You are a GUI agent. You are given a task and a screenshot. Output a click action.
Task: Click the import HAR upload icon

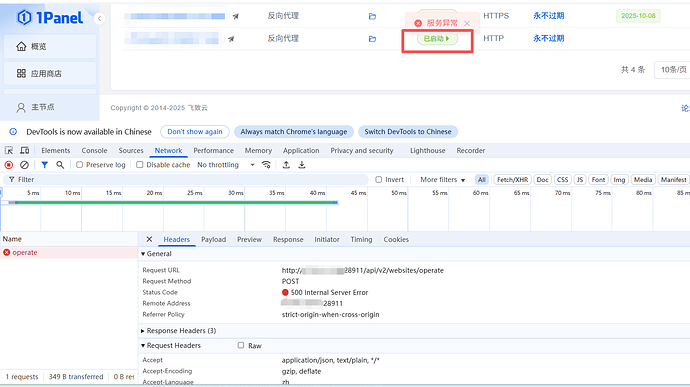click(286, 165)
